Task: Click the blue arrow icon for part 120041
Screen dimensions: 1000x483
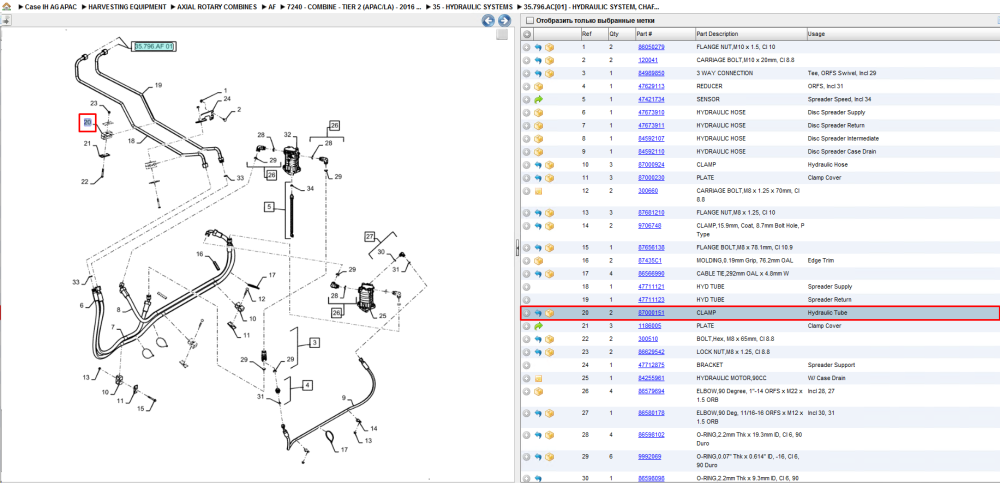Action: [x=538, y=60]
